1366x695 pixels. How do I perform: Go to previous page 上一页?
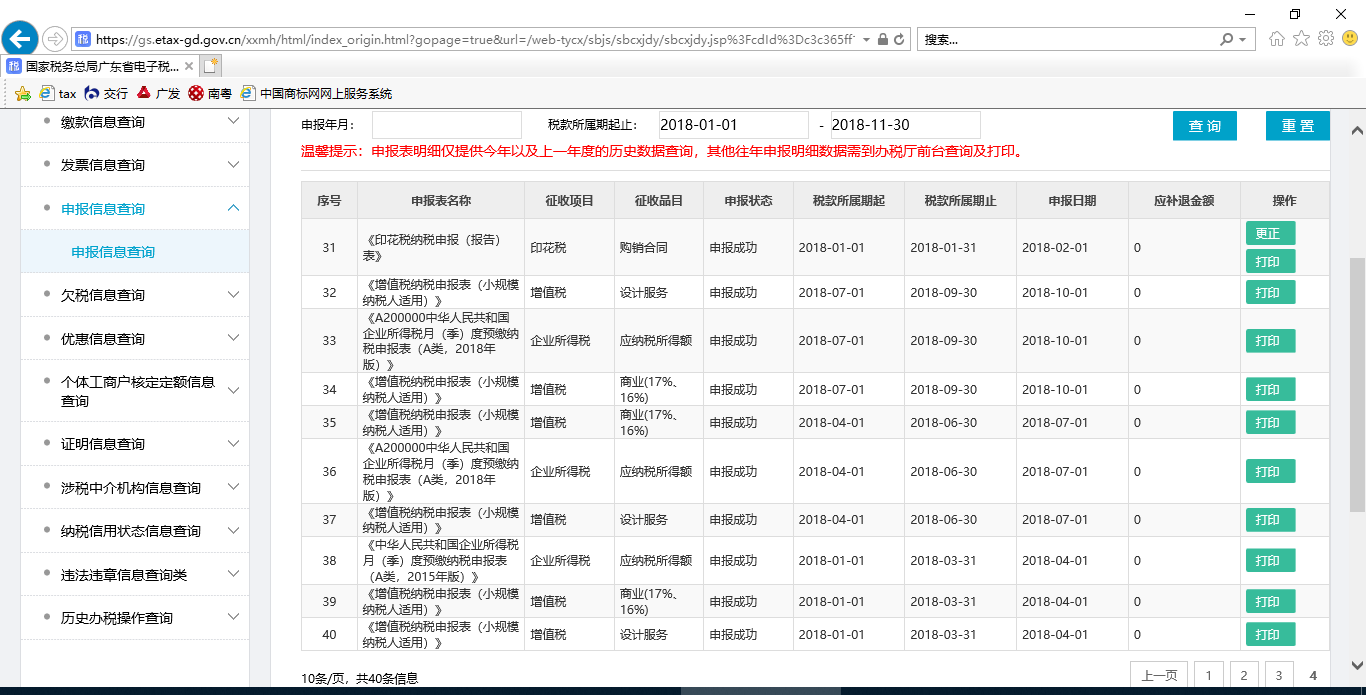(x=1160, y=676)
